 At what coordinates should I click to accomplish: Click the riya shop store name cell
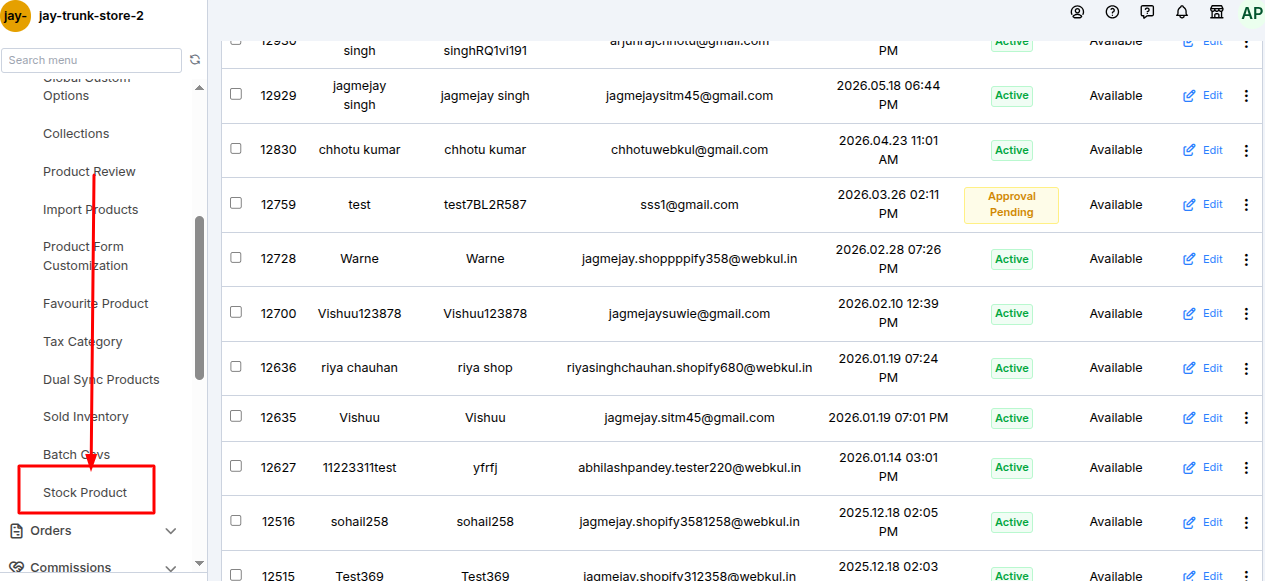485,368
